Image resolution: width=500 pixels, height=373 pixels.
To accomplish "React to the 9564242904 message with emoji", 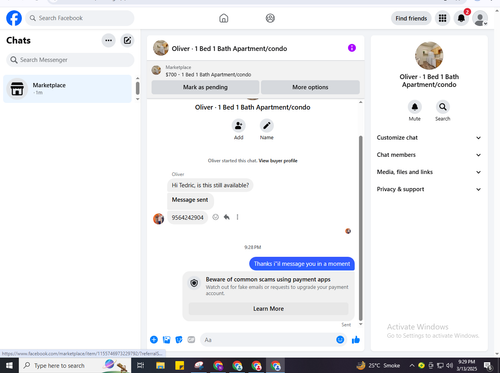I will coord(216,217).
